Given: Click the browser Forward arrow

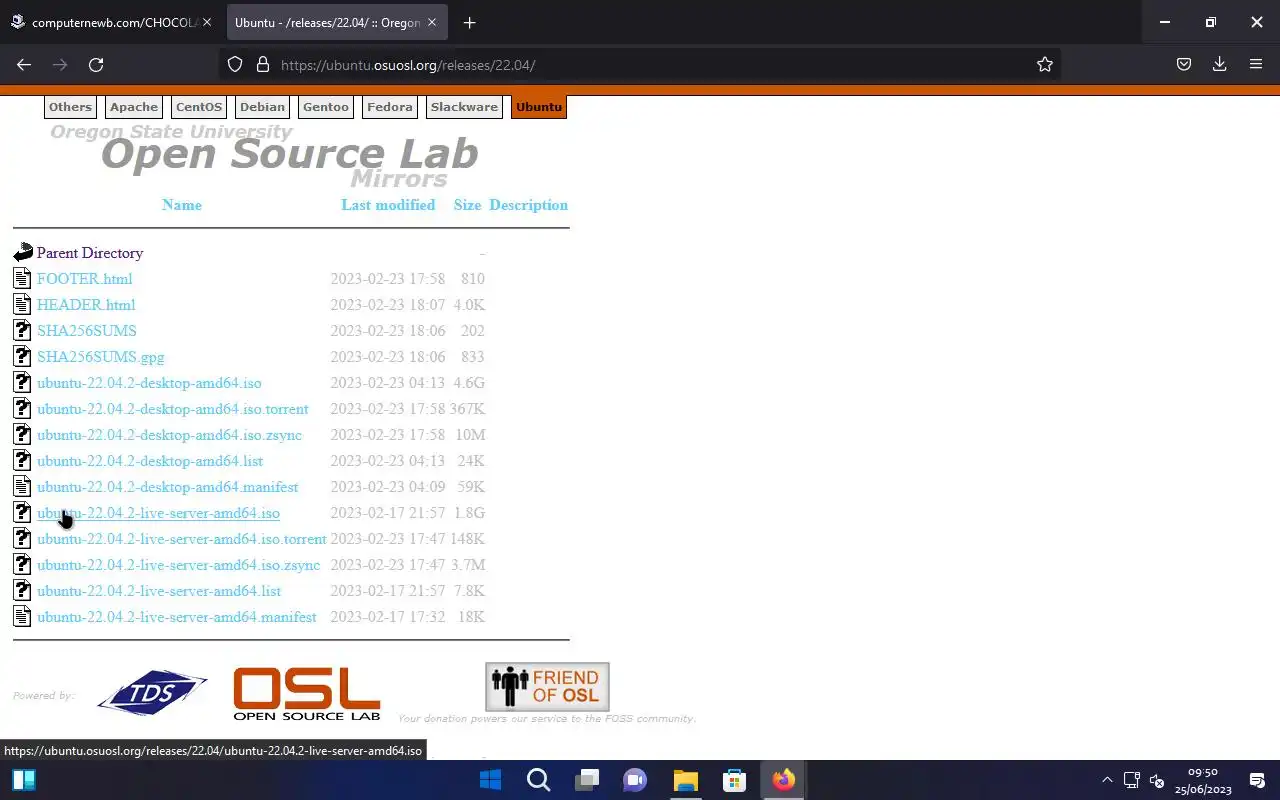Looking at the screenshot, I should click(x=60, y=64).
